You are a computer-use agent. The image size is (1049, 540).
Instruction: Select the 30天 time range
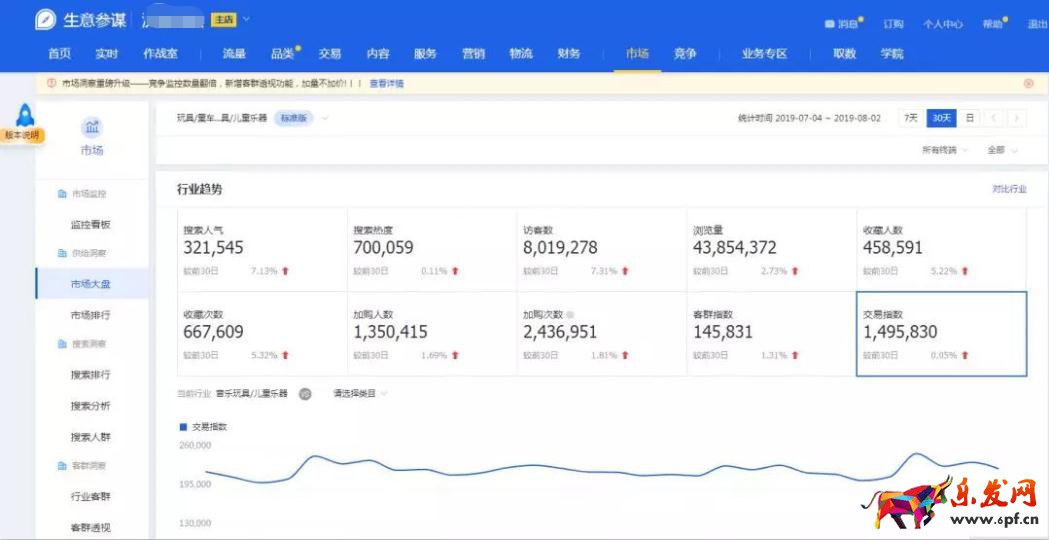click(x=940, y=118)
